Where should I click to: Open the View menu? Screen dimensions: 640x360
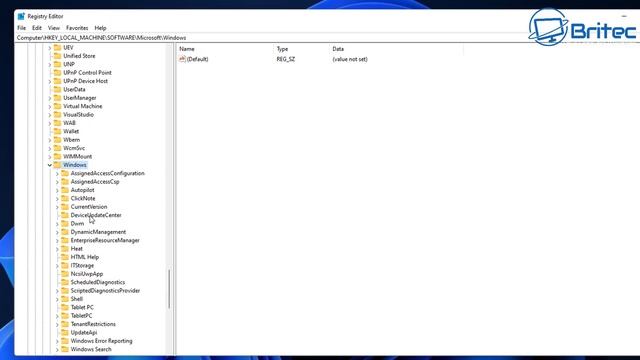(54, 28)
